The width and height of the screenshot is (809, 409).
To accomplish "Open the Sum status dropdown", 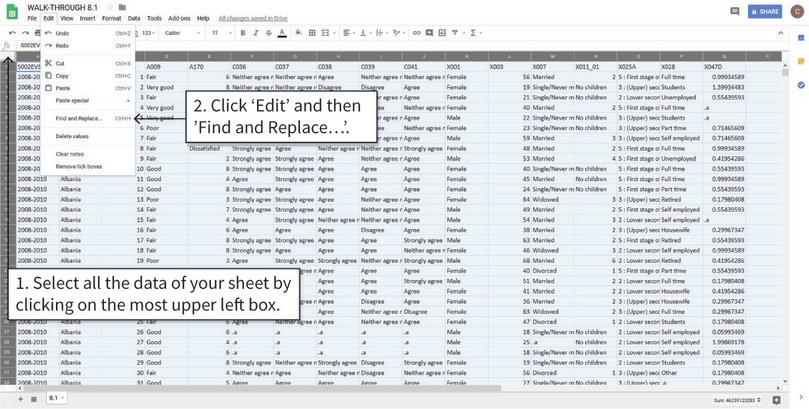I will [x=738, y=400].
